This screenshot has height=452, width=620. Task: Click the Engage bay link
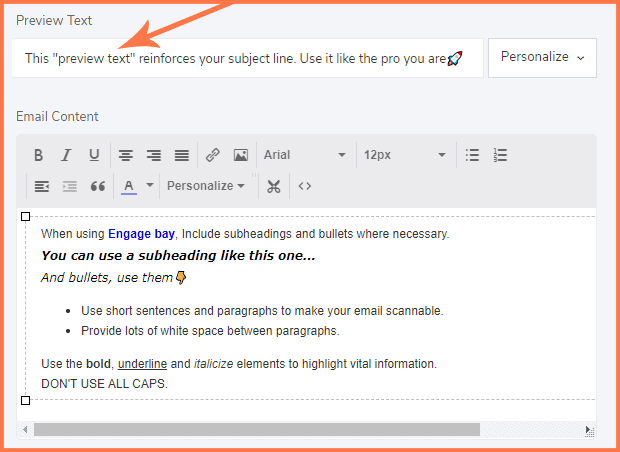click(x=141, y=234)
